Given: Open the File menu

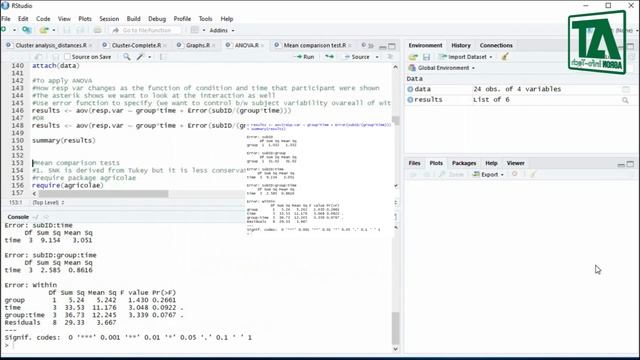Looking at the screenshot, I should [6, 19].
